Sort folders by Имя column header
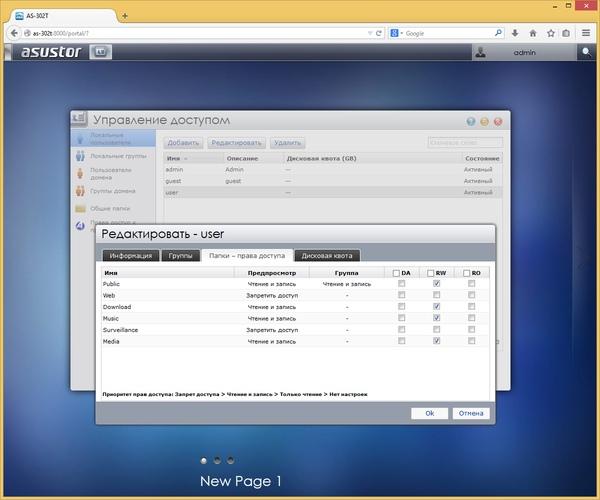The width and height of the screenshot is (600, 500). pos(168,273)
